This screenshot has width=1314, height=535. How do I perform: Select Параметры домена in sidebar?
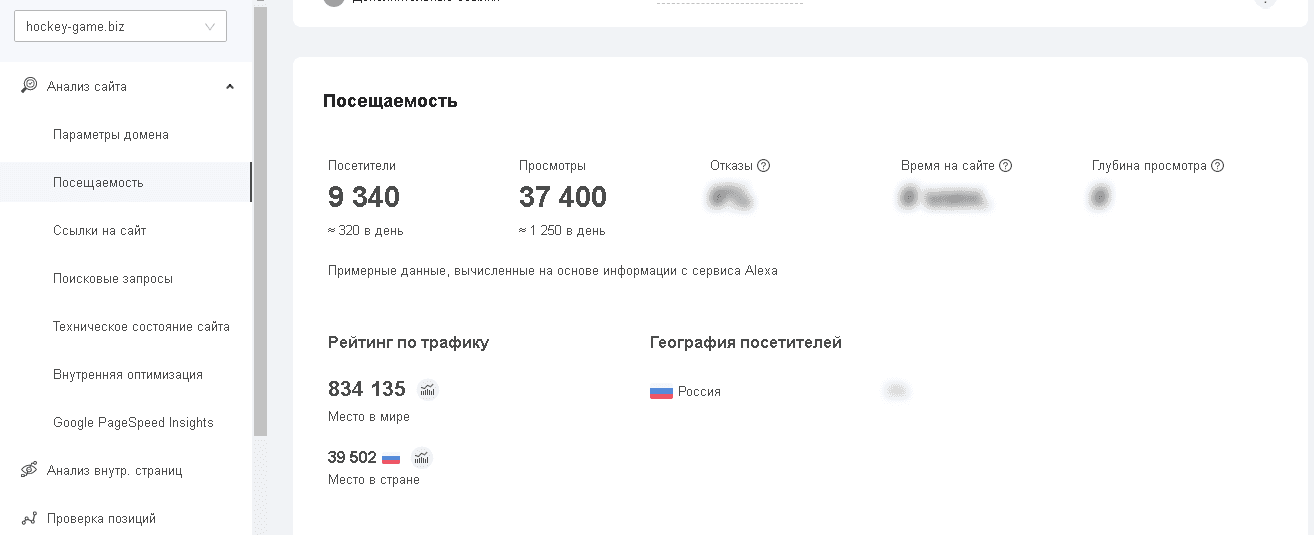111,135
